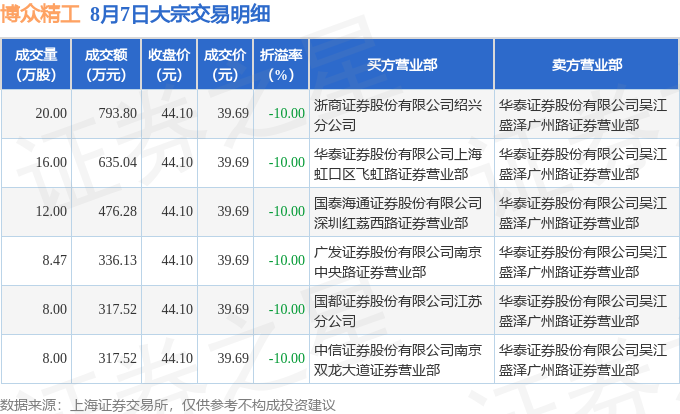Select the 成交额(万元) column header
This screenshot has width=680, height=414.
click(106, 65)
